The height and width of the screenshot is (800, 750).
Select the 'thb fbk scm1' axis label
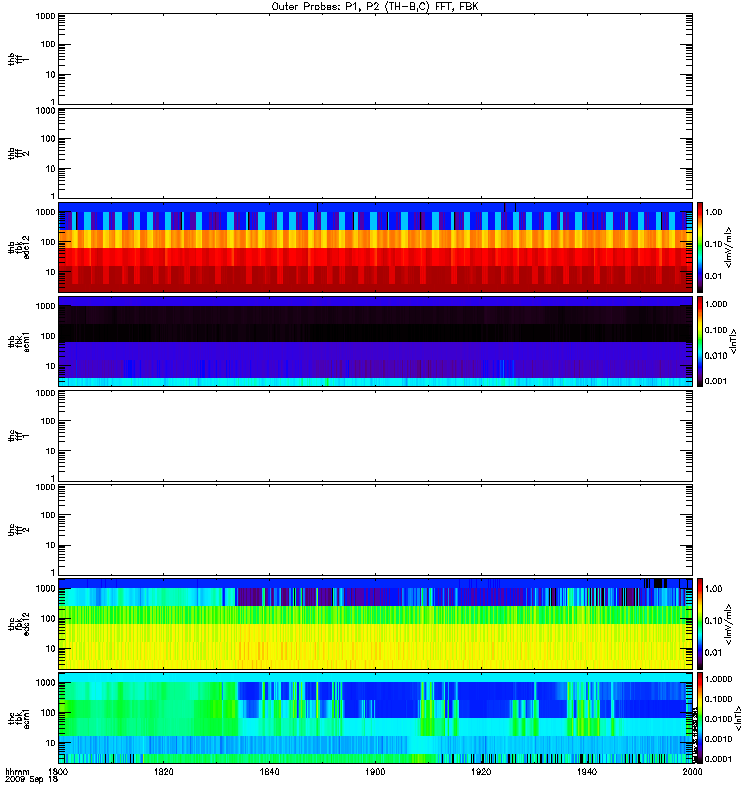18,342
